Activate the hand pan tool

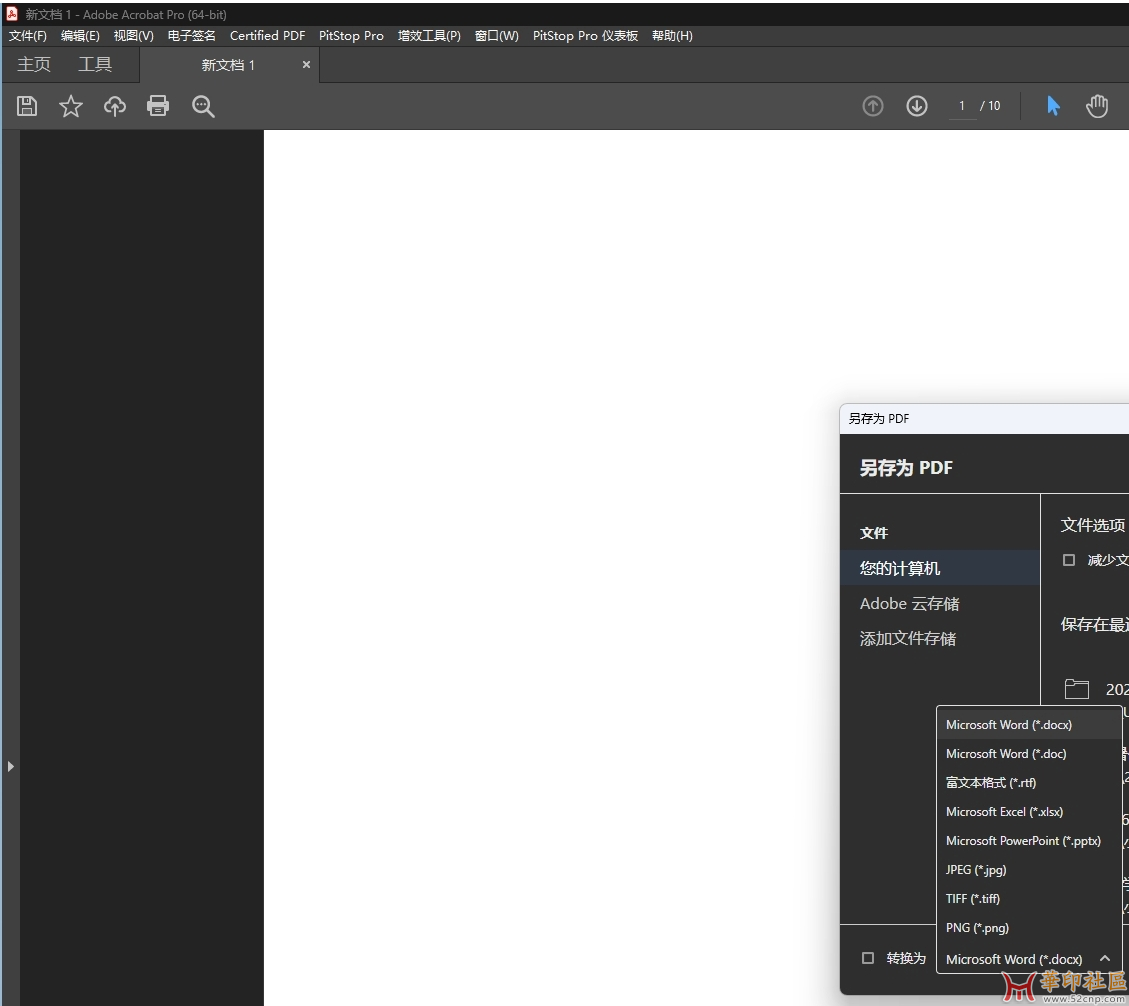tap(1097, 106)
